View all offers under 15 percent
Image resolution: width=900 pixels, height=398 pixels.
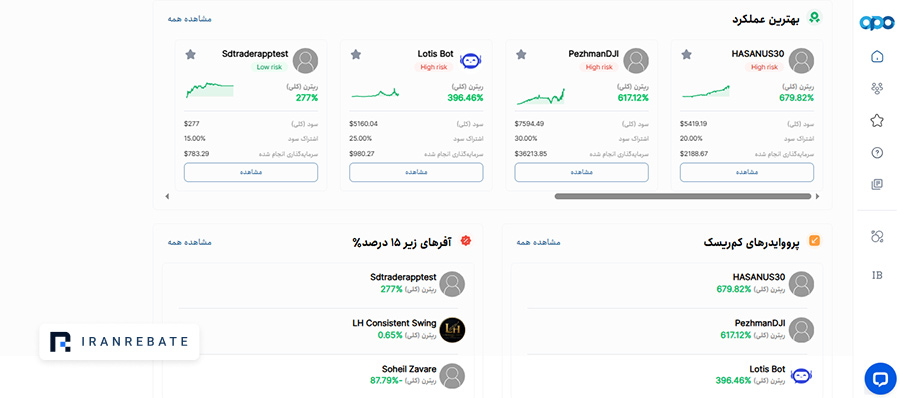click(189, 242)
